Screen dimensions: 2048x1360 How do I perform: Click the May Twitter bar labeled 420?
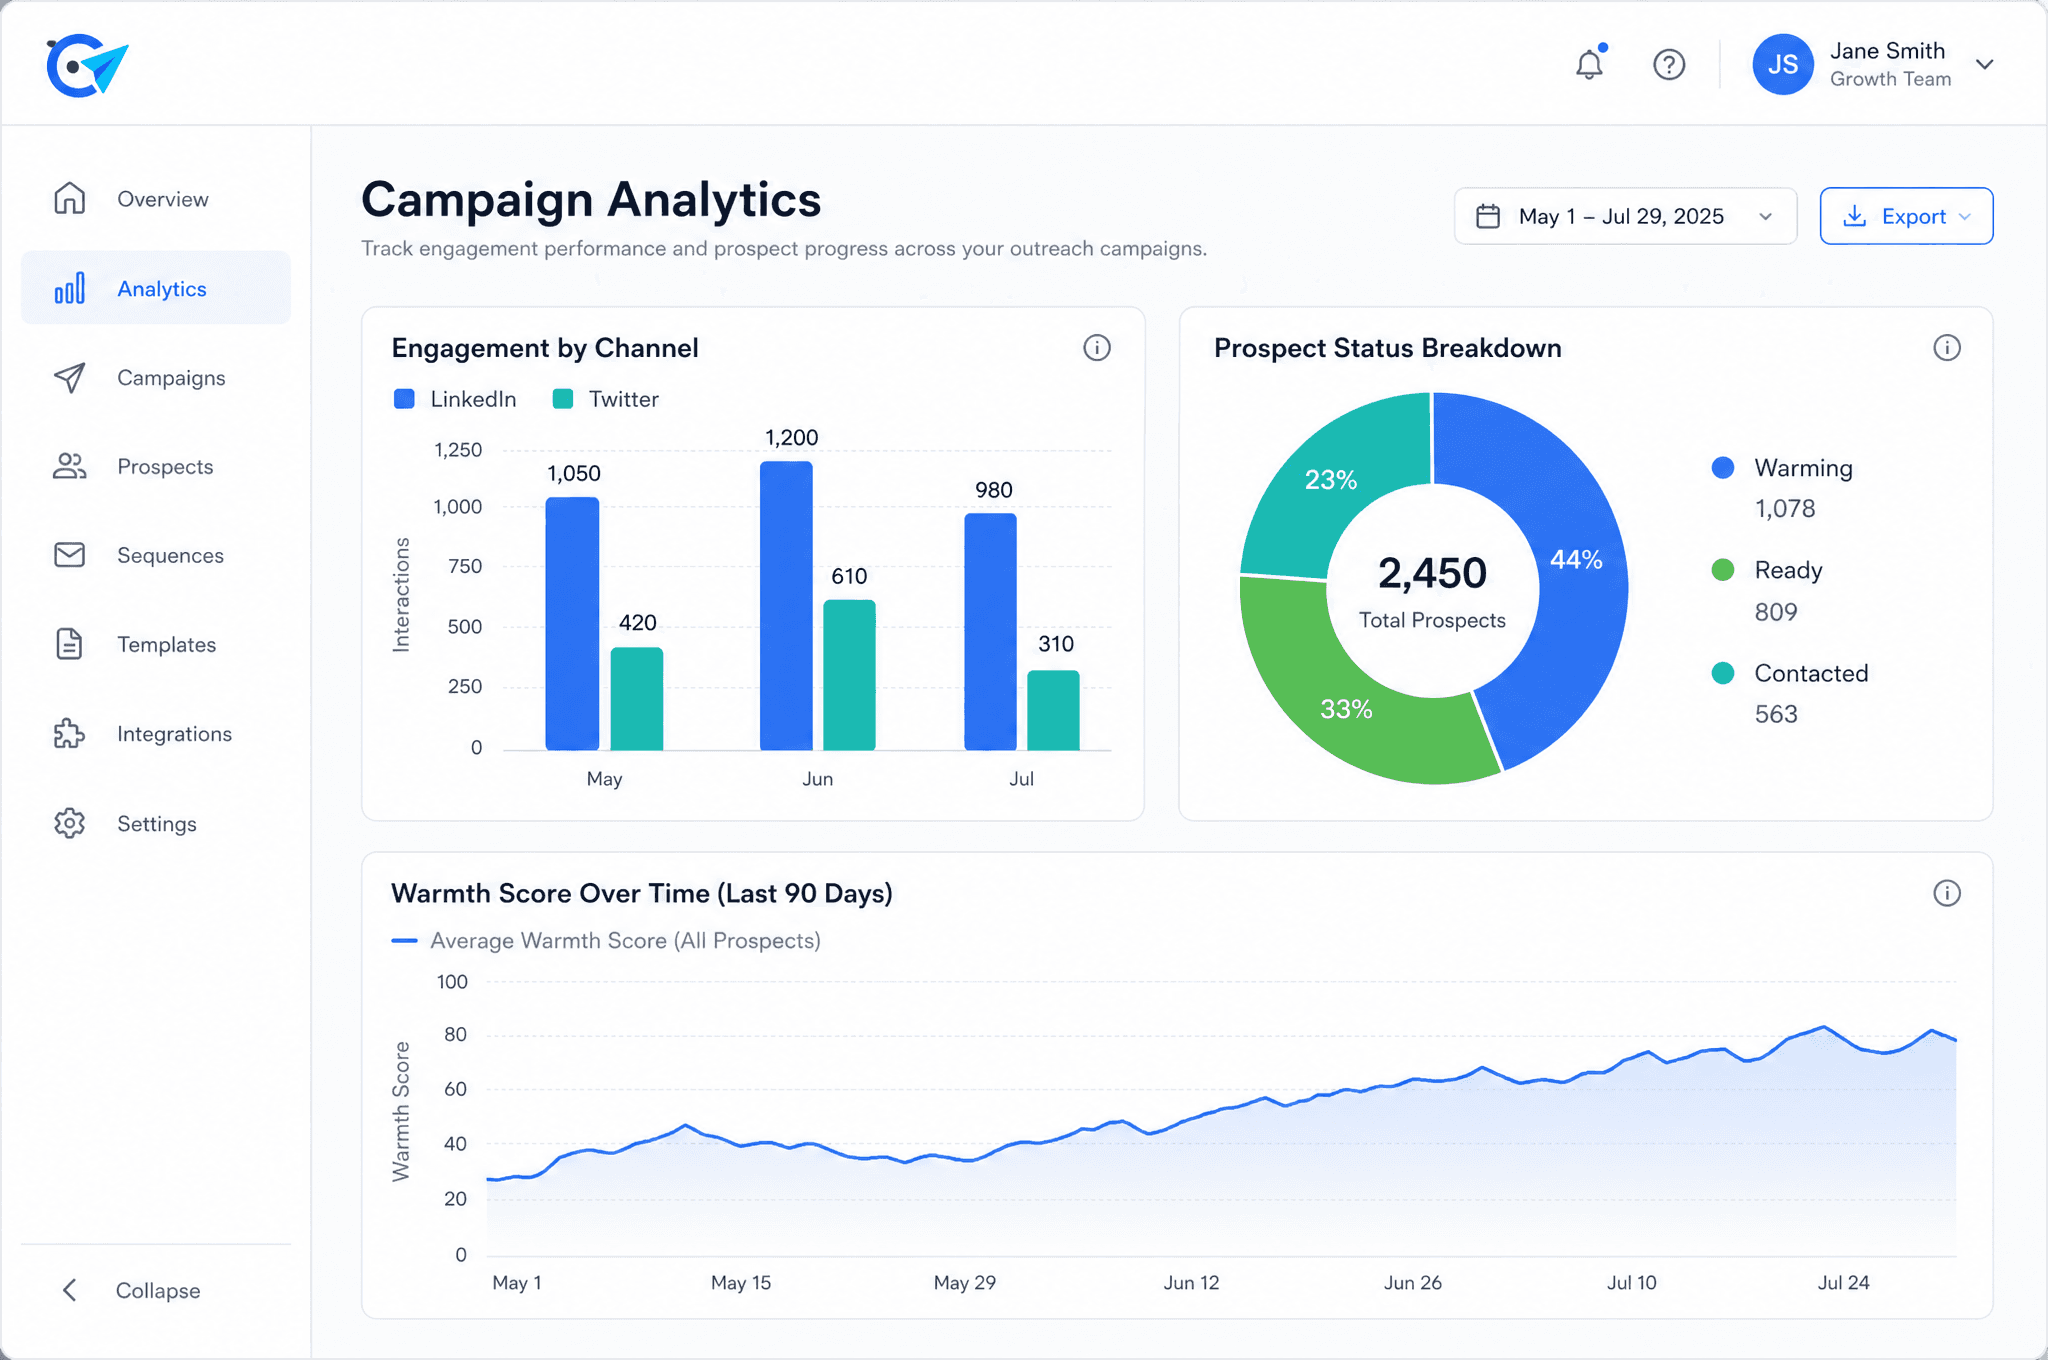tap(637, 698)
